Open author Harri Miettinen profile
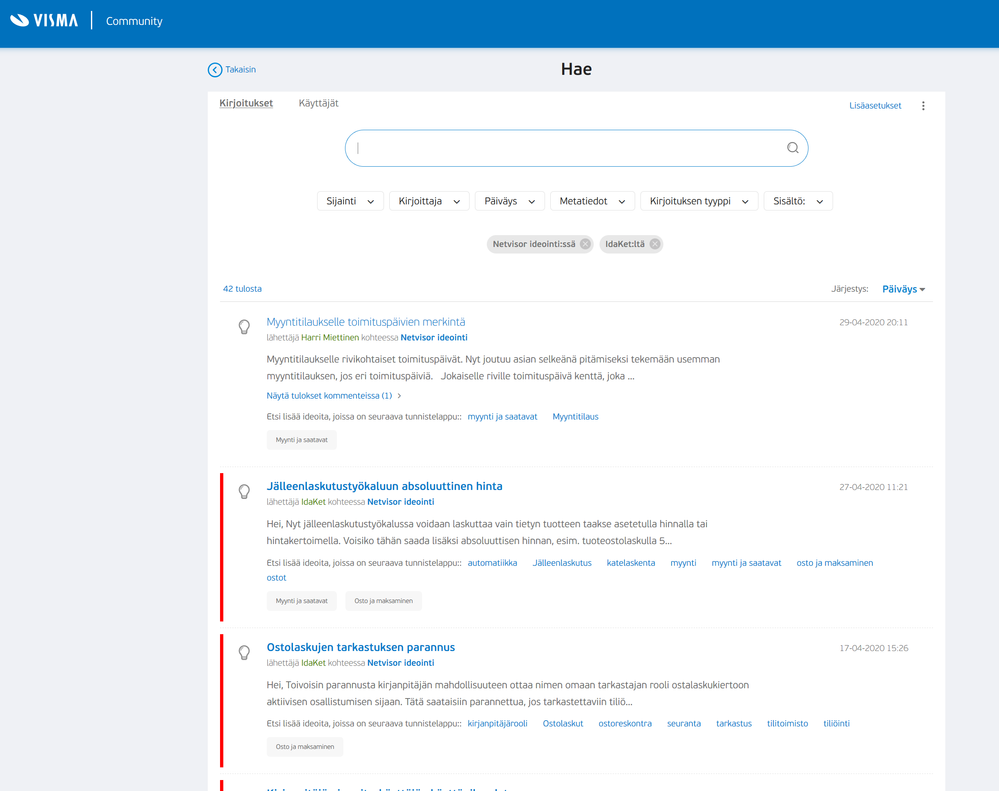 coord(330,338)
